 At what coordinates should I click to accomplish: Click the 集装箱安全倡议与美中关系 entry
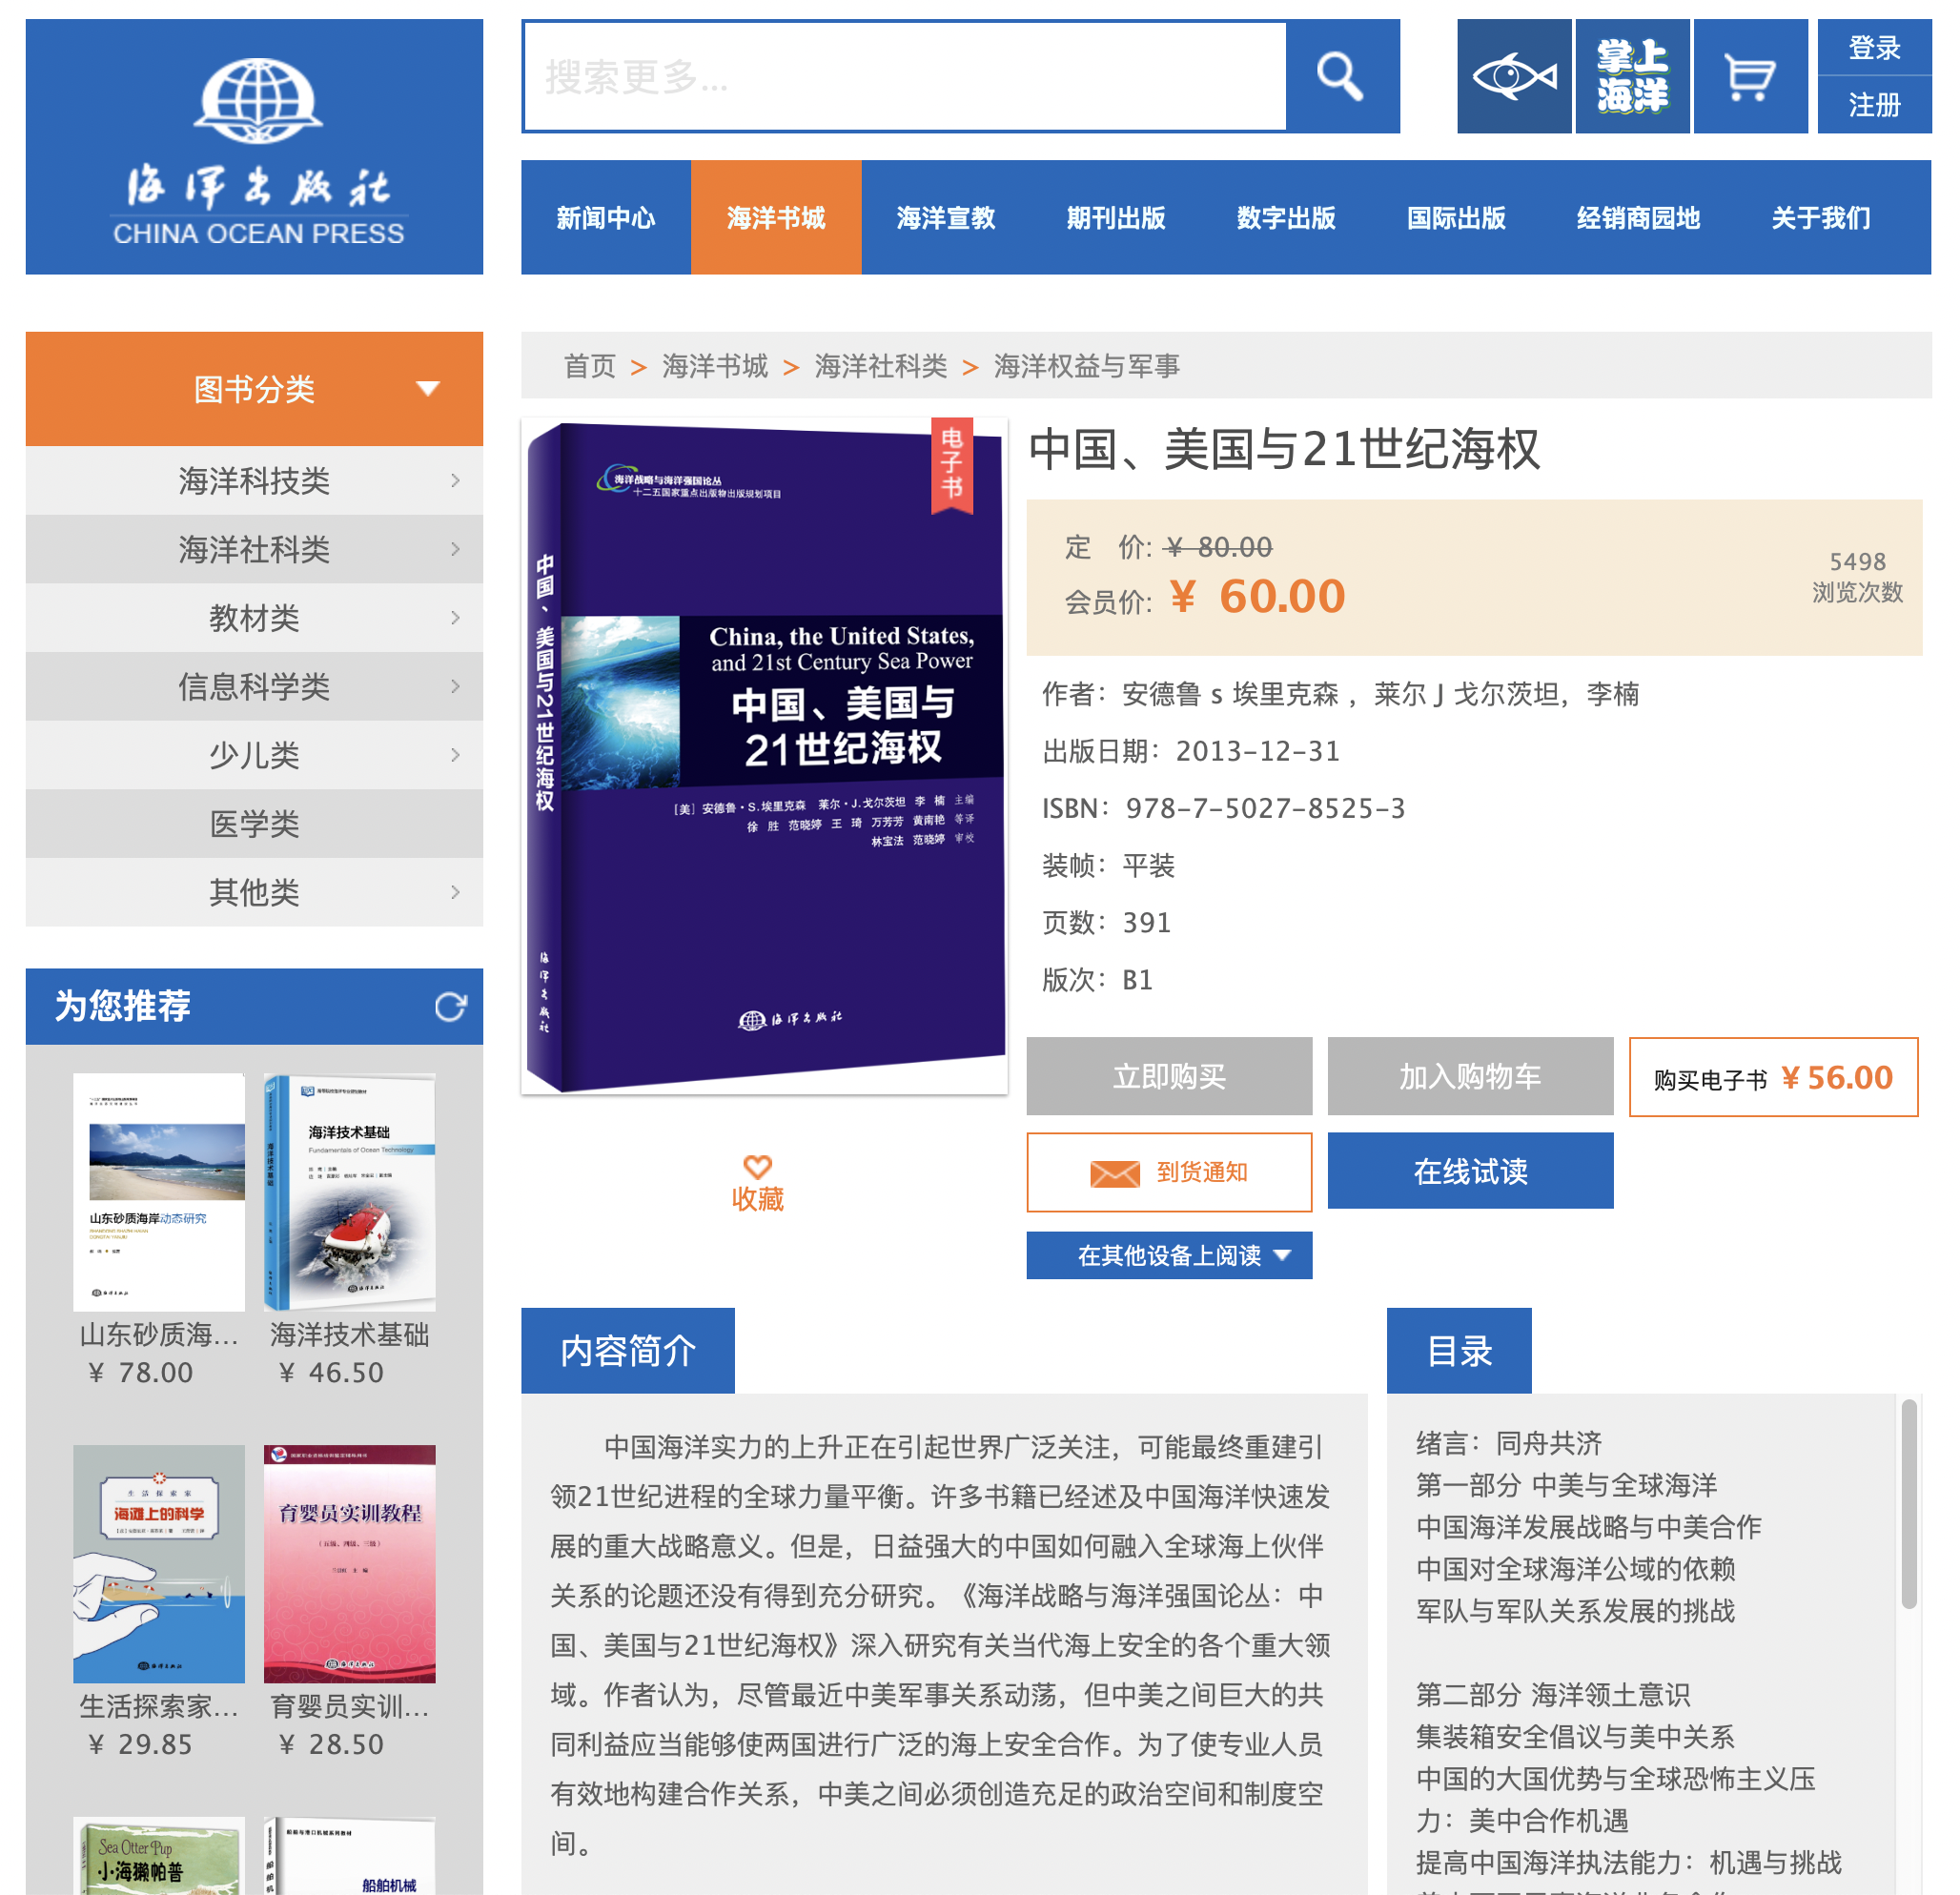(1575, 1737)
